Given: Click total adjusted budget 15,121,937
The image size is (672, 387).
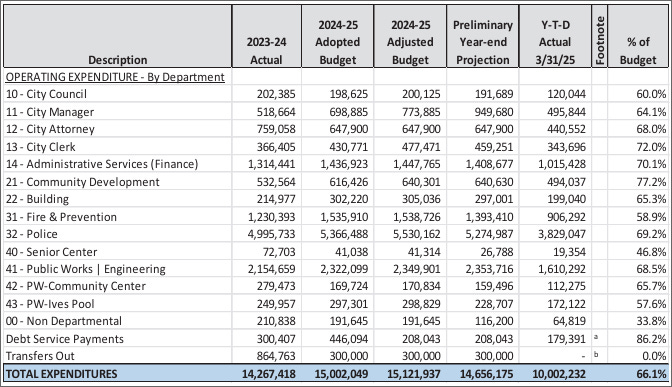Looking at the screenshot, I should click(414, 374).
